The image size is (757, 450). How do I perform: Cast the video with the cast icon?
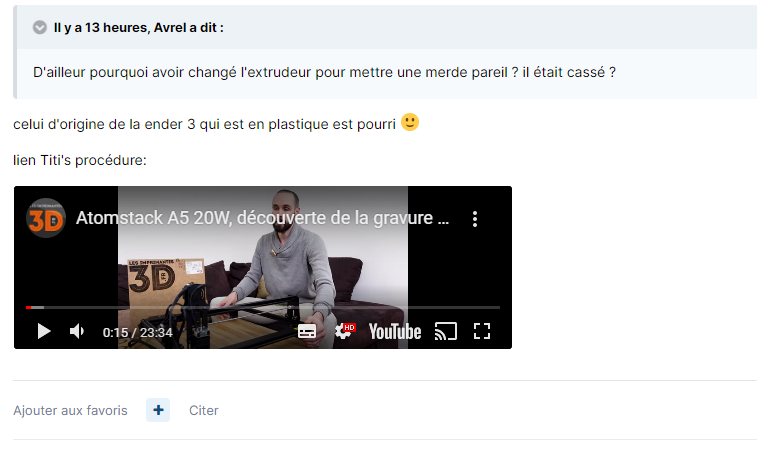446,331
